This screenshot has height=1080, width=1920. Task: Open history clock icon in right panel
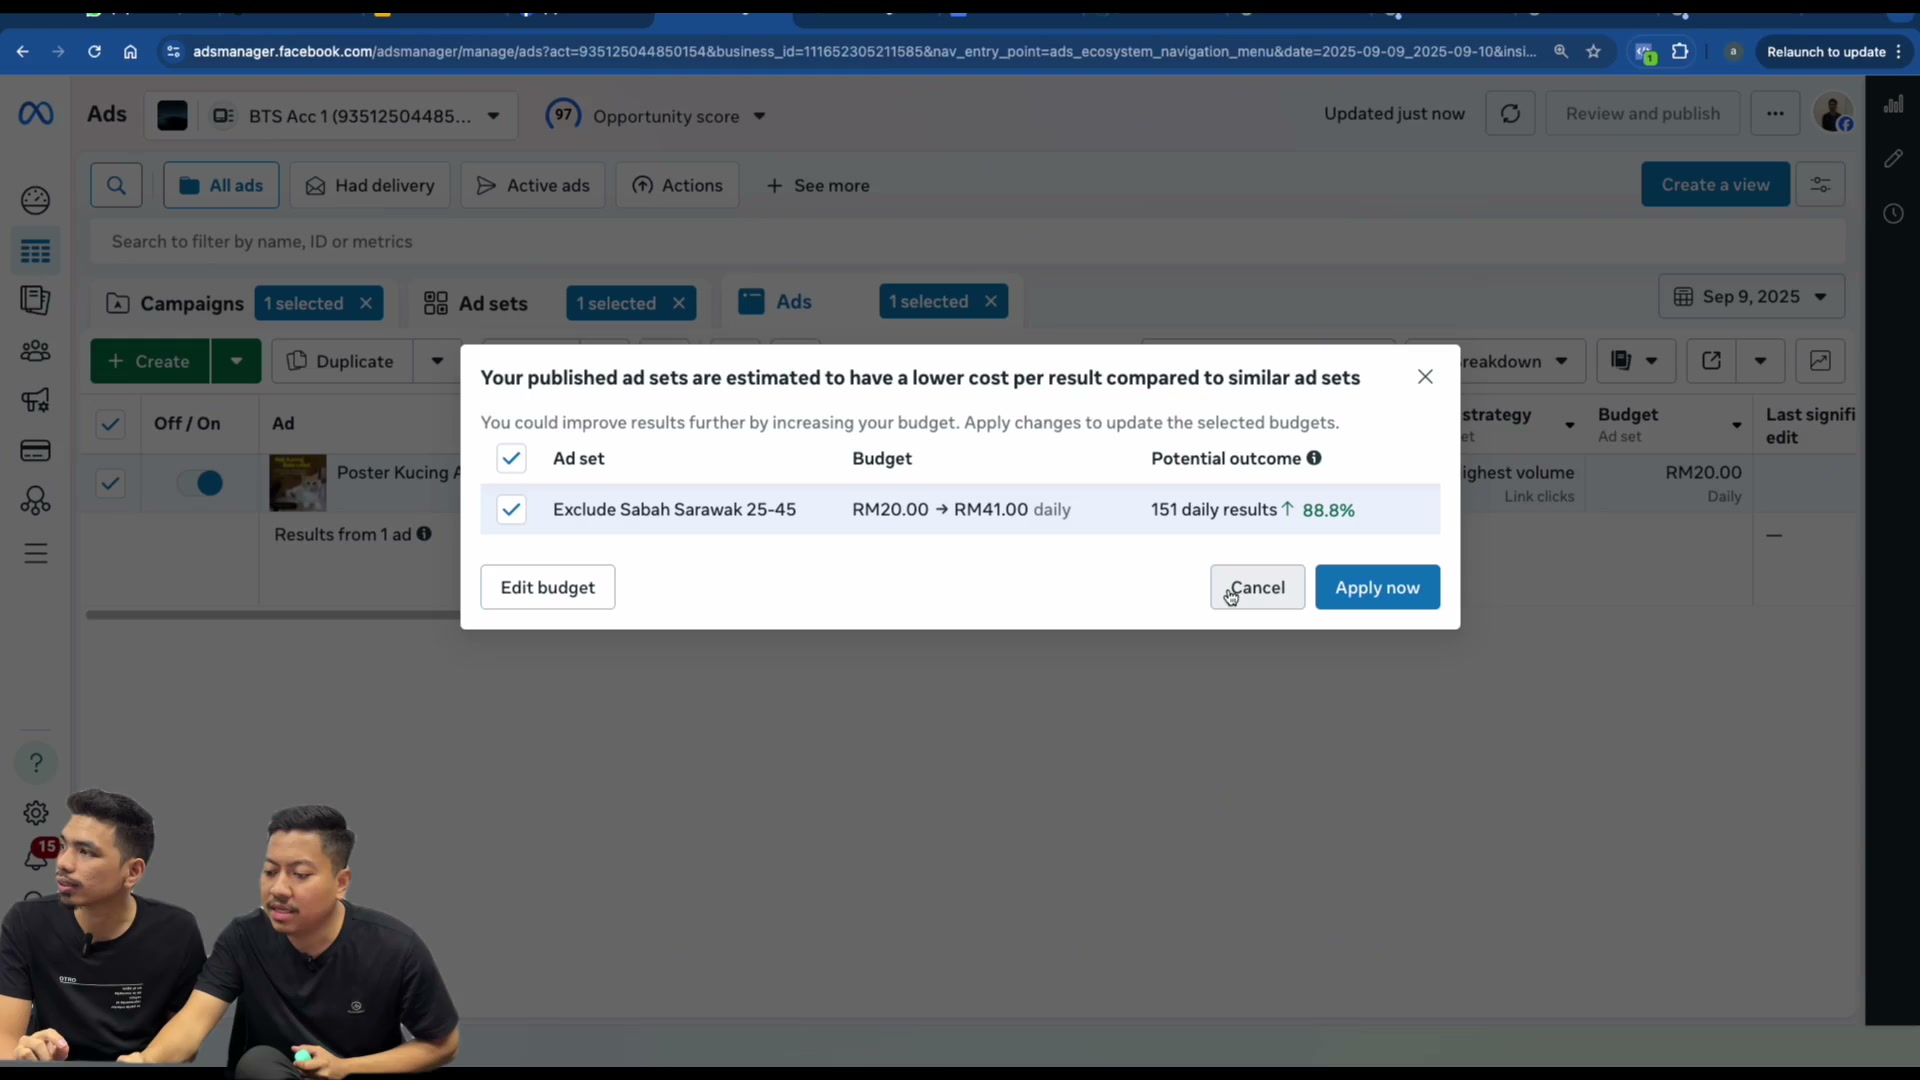1893,213
